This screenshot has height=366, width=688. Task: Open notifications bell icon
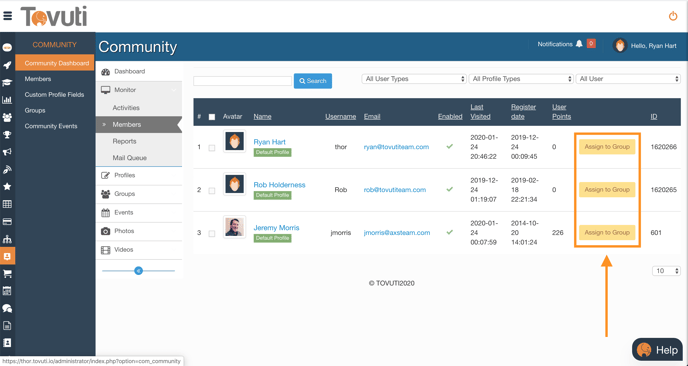pos(579,44)
